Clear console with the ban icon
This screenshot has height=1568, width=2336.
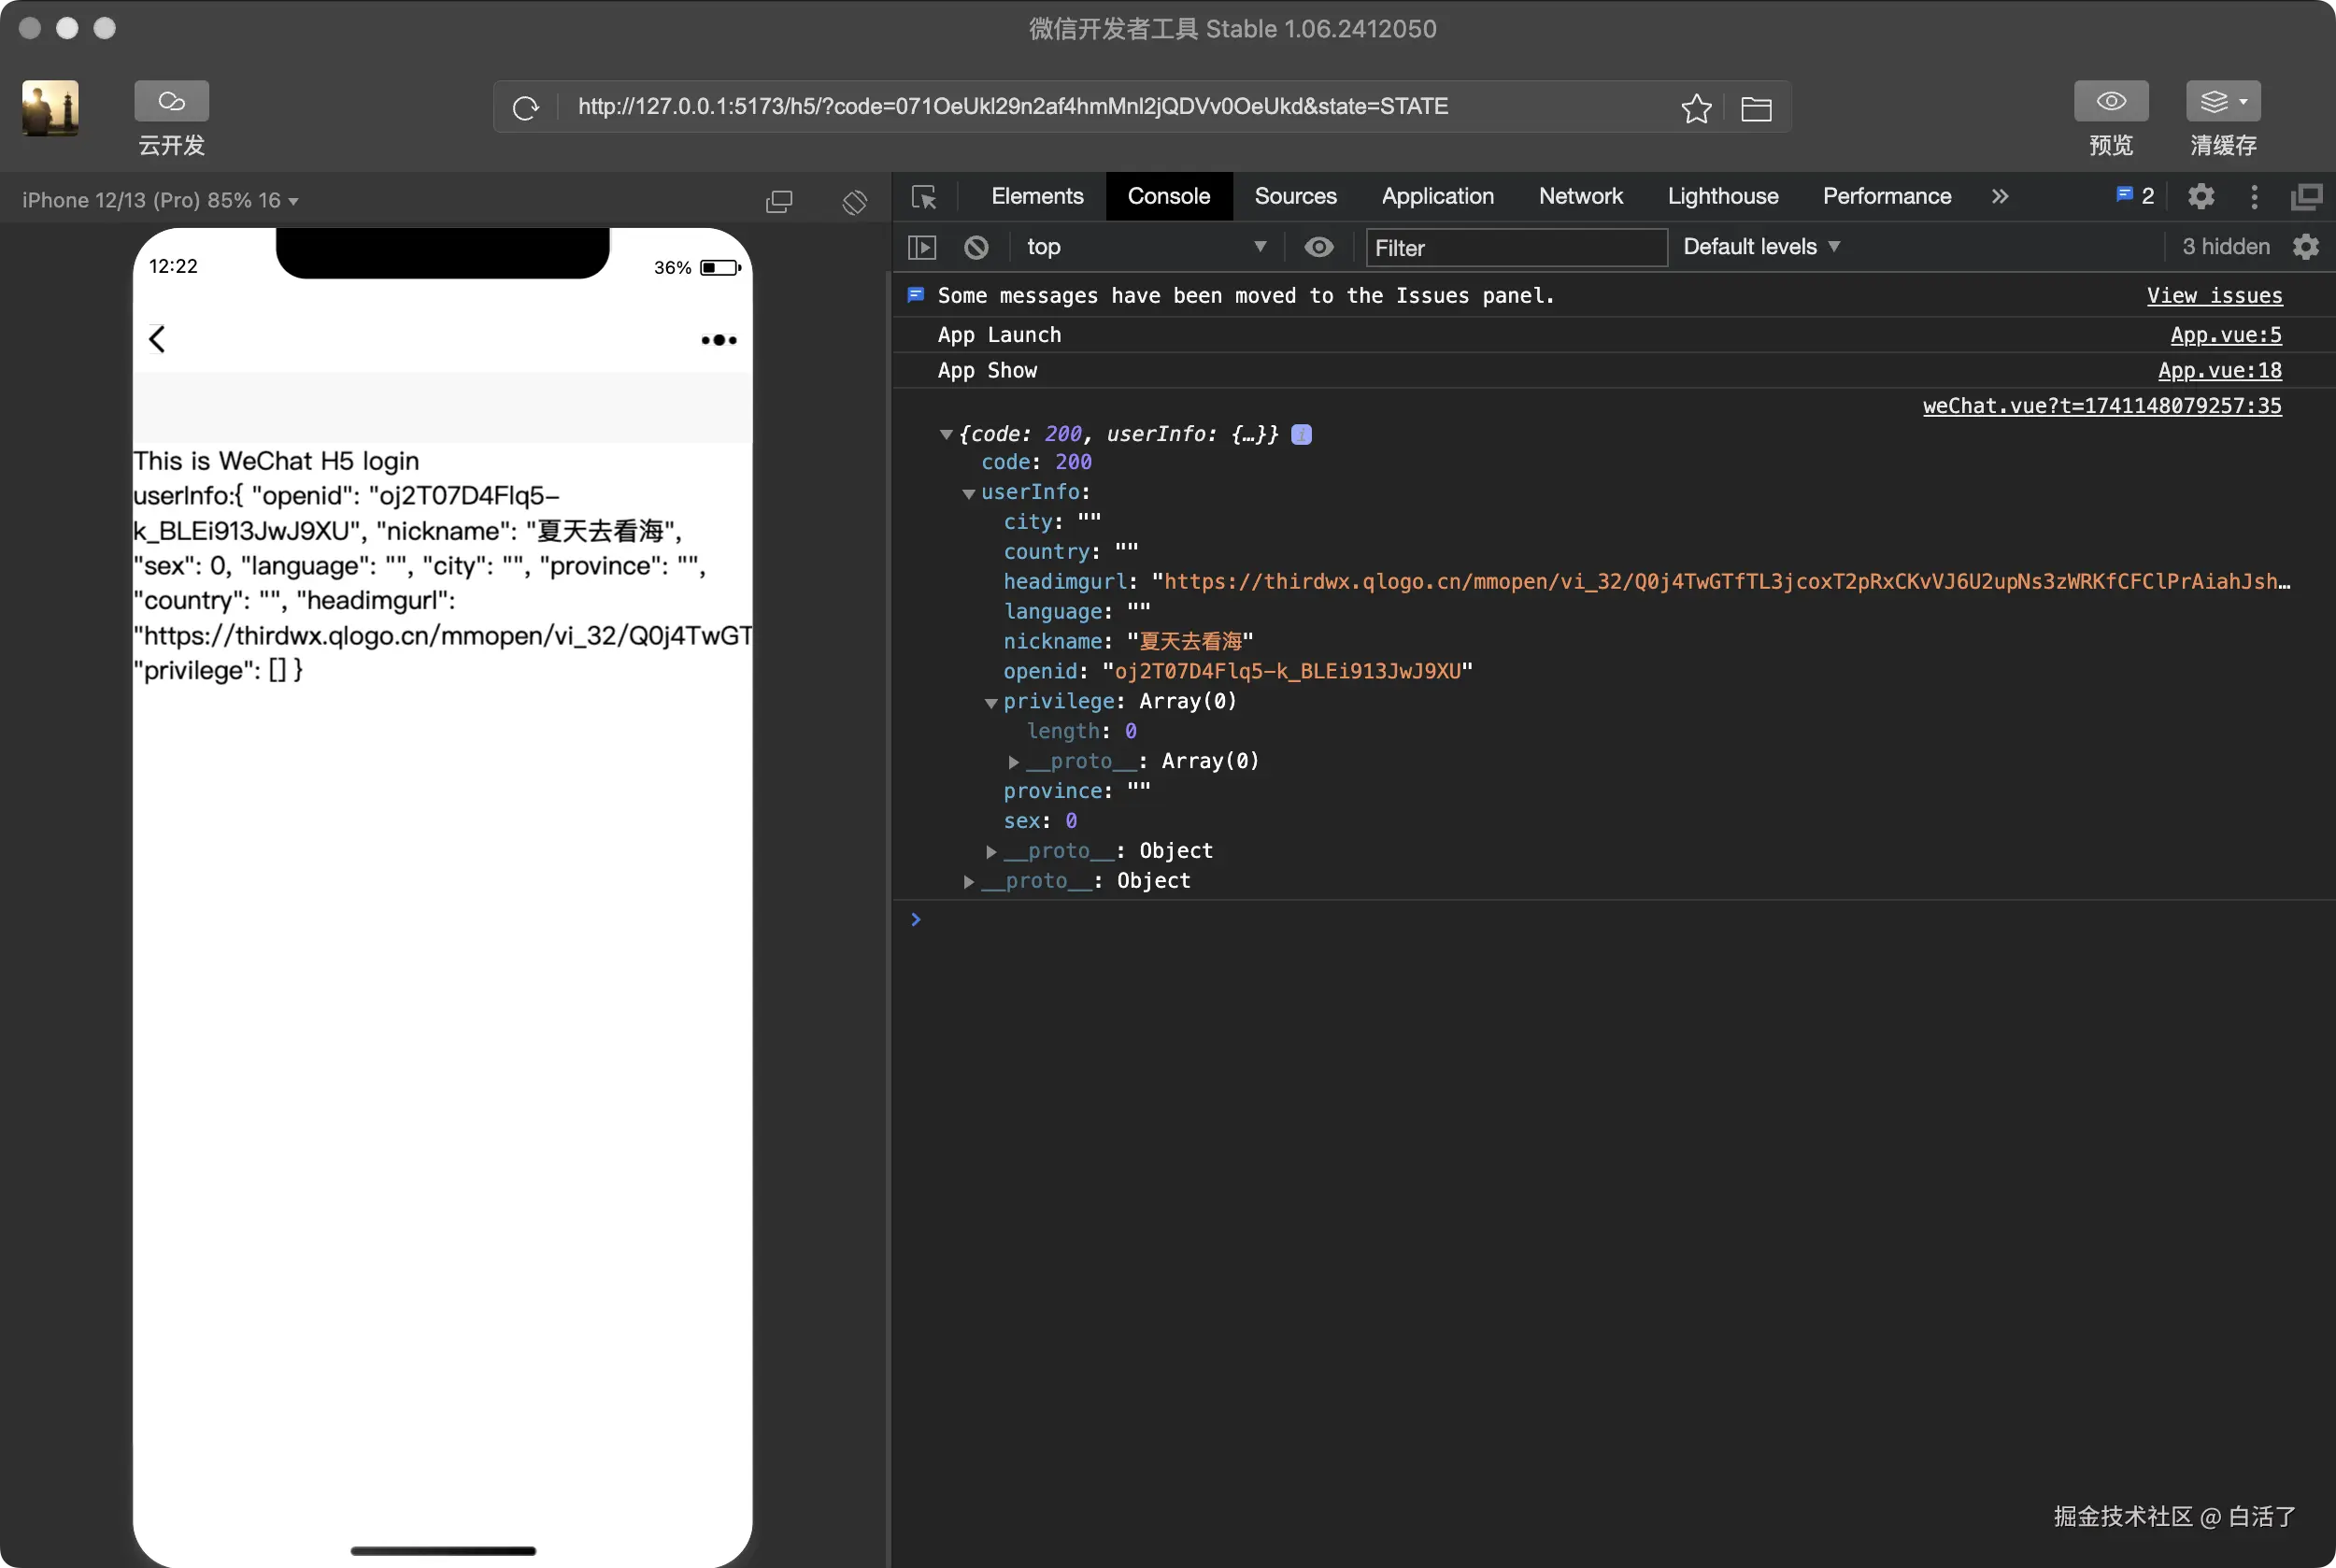pos(976,247)
